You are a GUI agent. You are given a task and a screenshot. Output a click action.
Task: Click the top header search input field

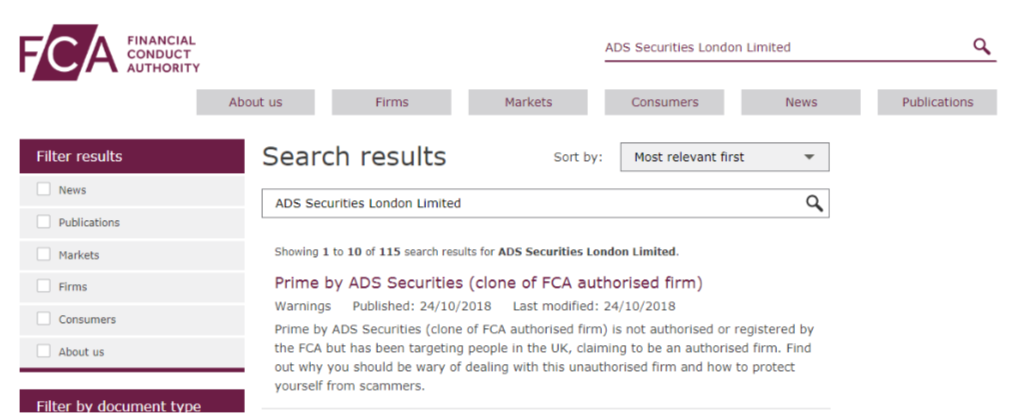click(x=785, y=47)
